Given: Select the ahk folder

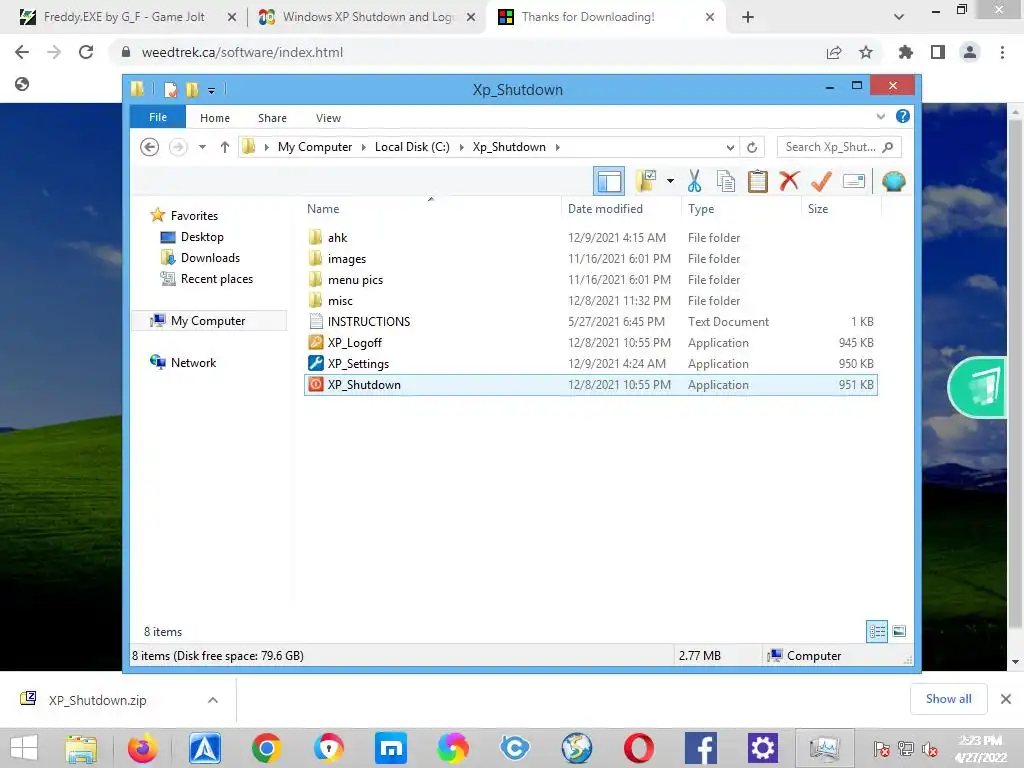Looking at the screenshot, I should (590, 238).
